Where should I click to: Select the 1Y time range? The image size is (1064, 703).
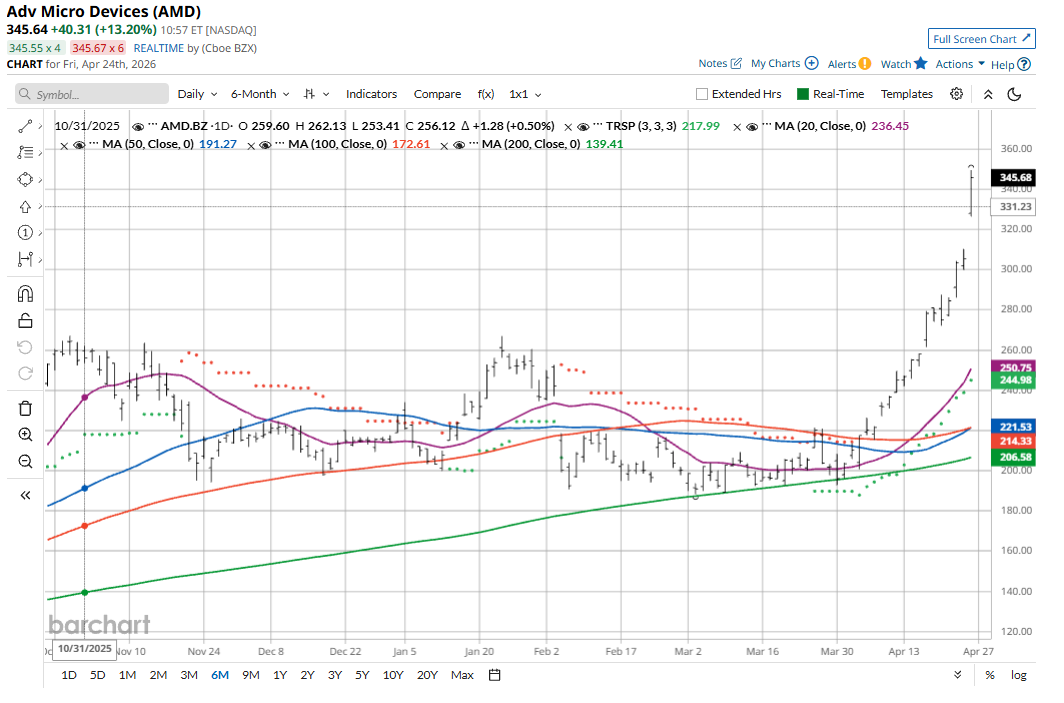point(280,675)
